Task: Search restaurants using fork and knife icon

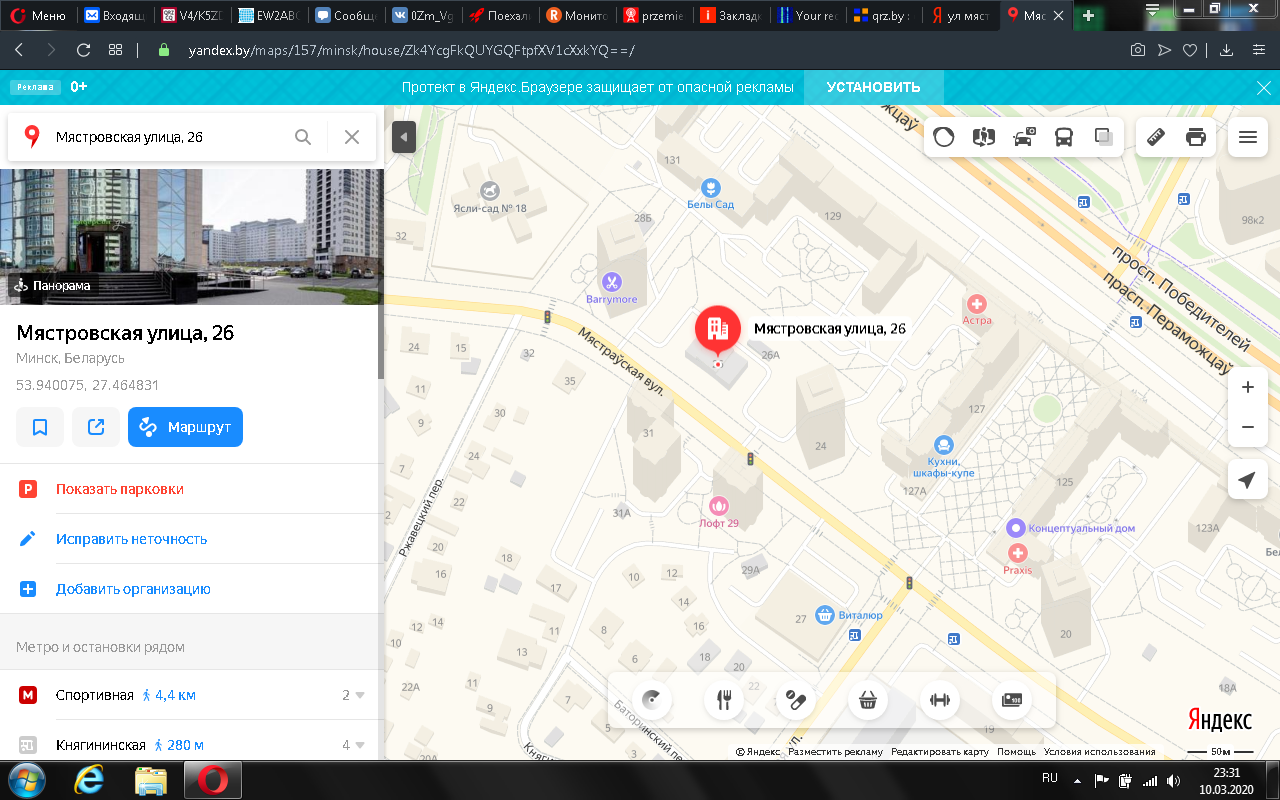Action: pyautogui.click(x=724, y=700)
